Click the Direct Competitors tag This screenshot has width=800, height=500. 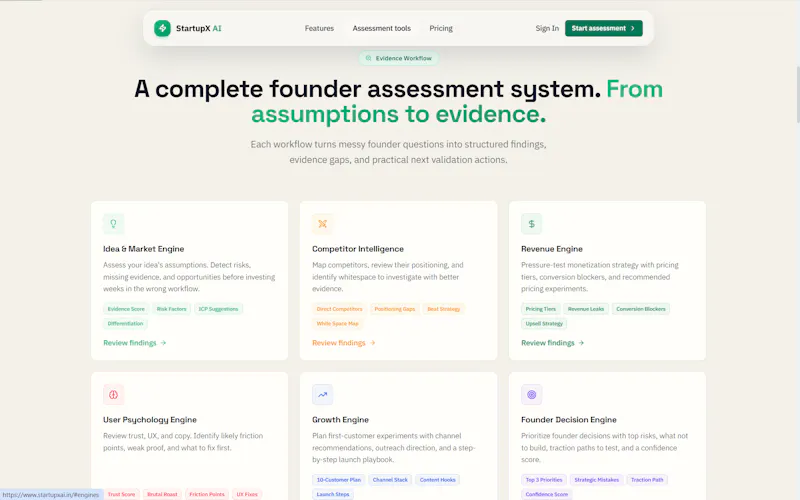coord(339,309)
